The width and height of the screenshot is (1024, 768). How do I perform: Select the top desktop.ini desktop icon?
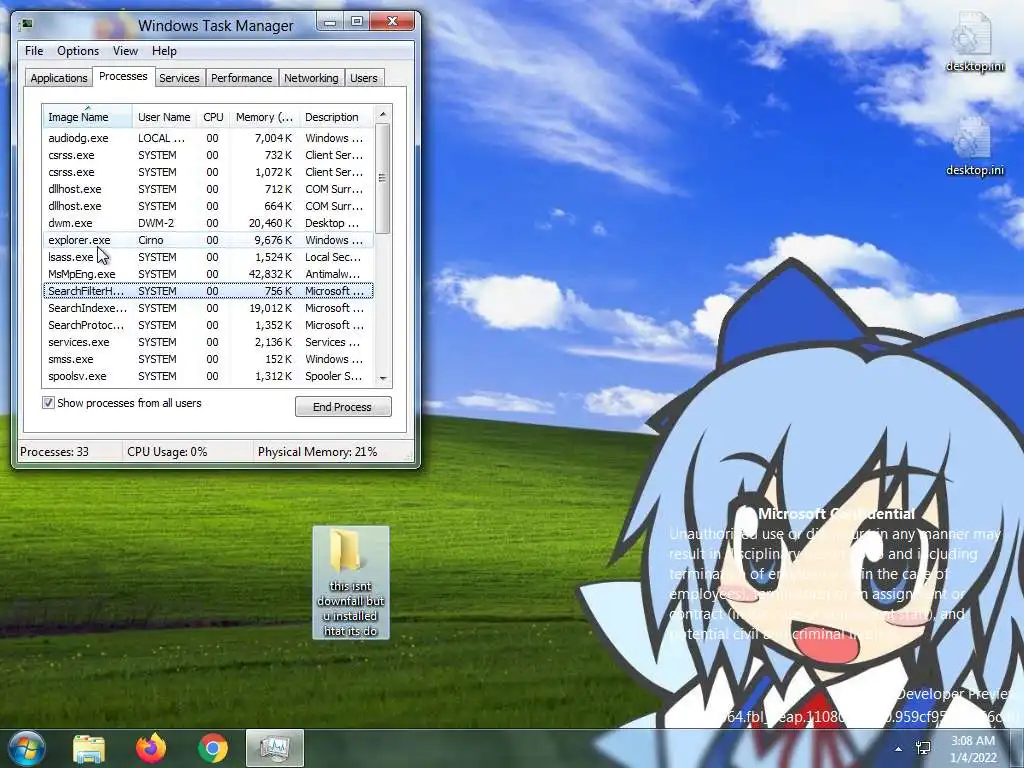(x=975, y=42)
